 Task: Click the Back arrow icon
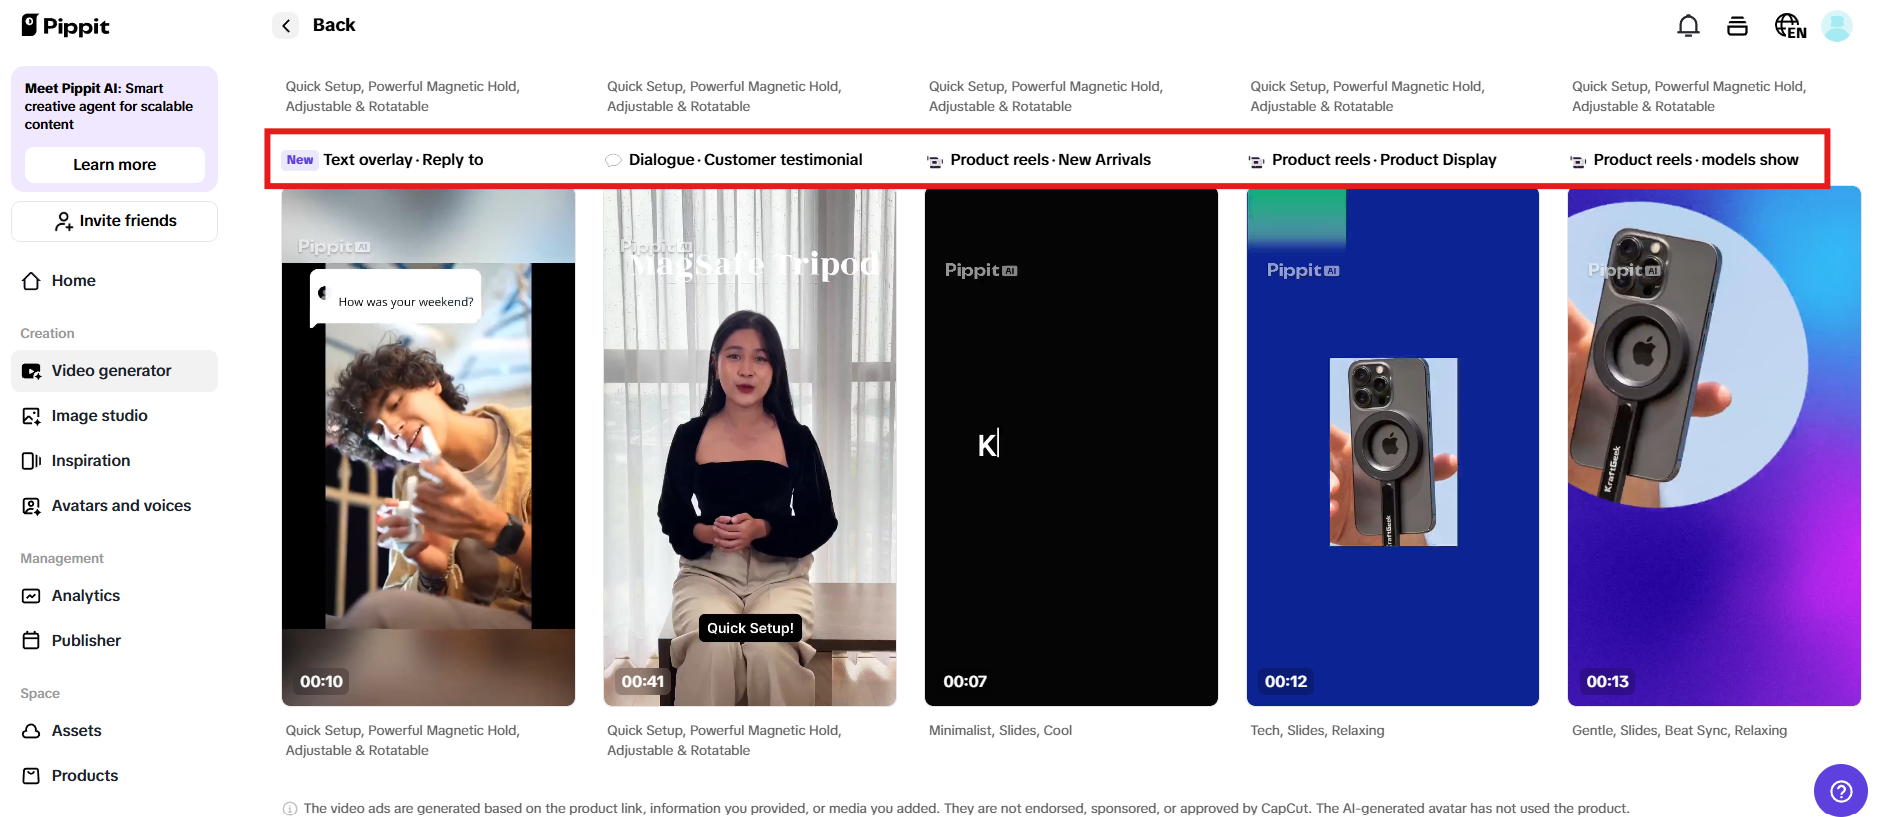(286, 26)
